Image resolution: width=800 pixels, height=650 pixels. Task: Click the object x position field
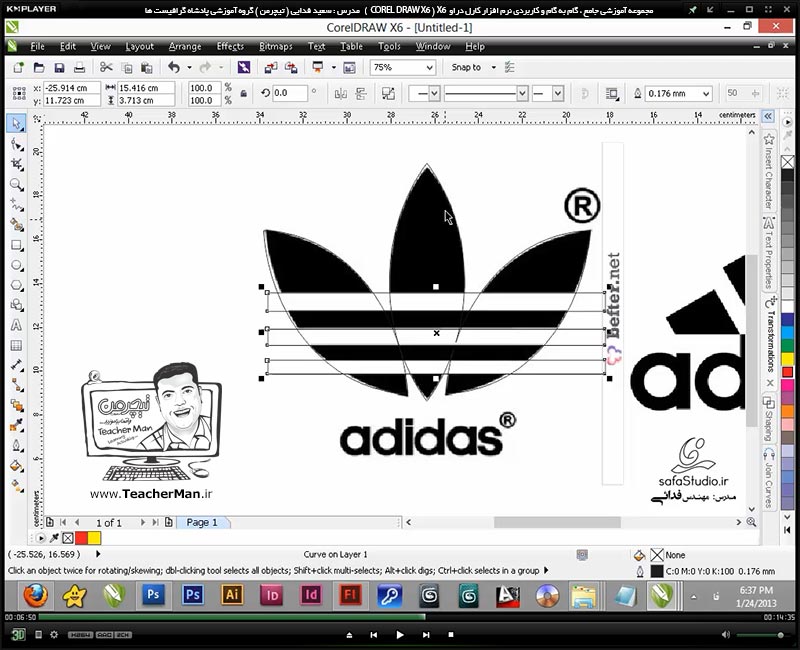71,88
